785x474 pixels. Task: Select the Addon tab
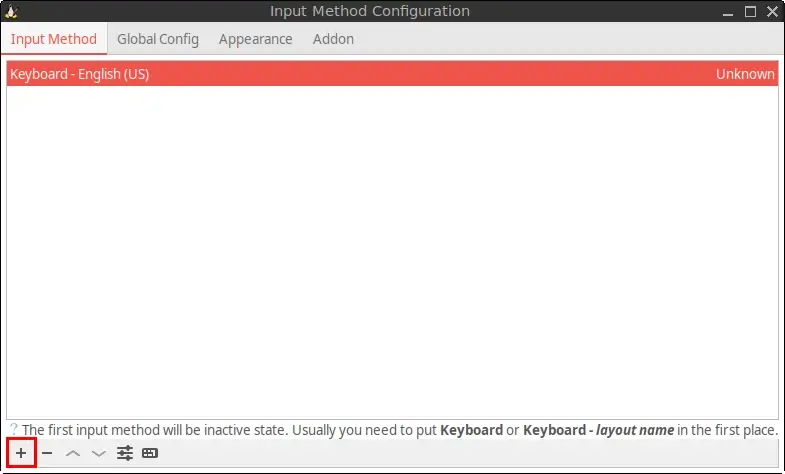[x=333, y=39]
